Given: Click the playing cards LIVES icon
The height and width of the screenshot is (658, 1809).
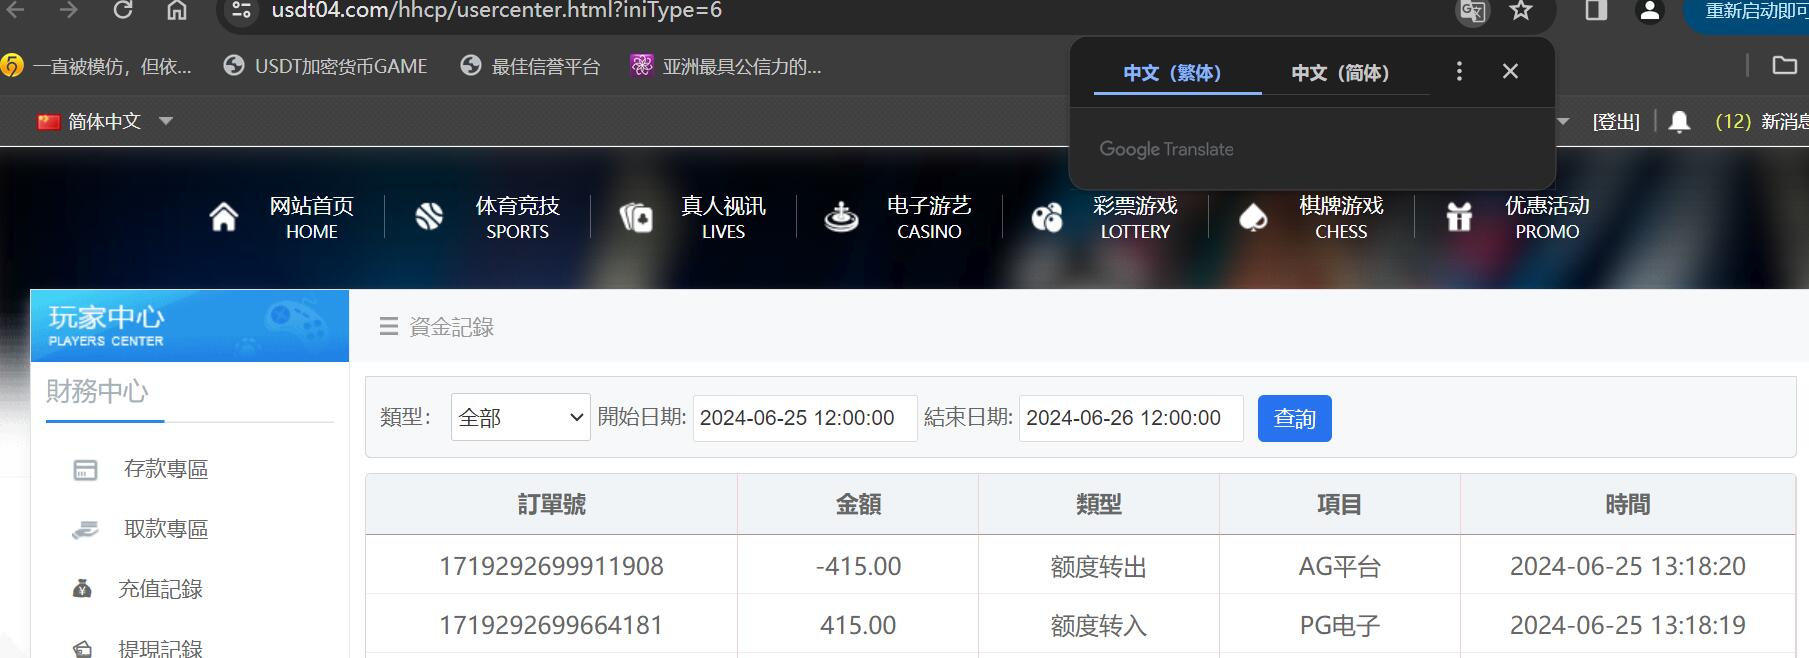Looking at the screenshot, I should tap(636, 217).
